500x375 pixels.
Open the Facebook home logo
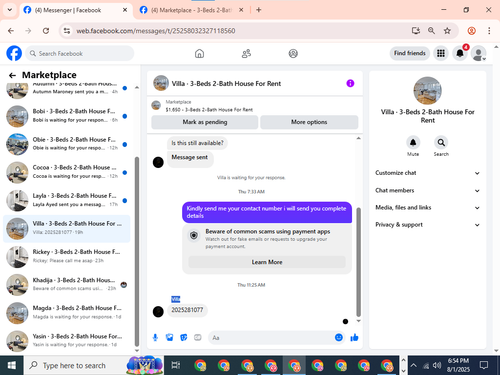click(14, 53)
